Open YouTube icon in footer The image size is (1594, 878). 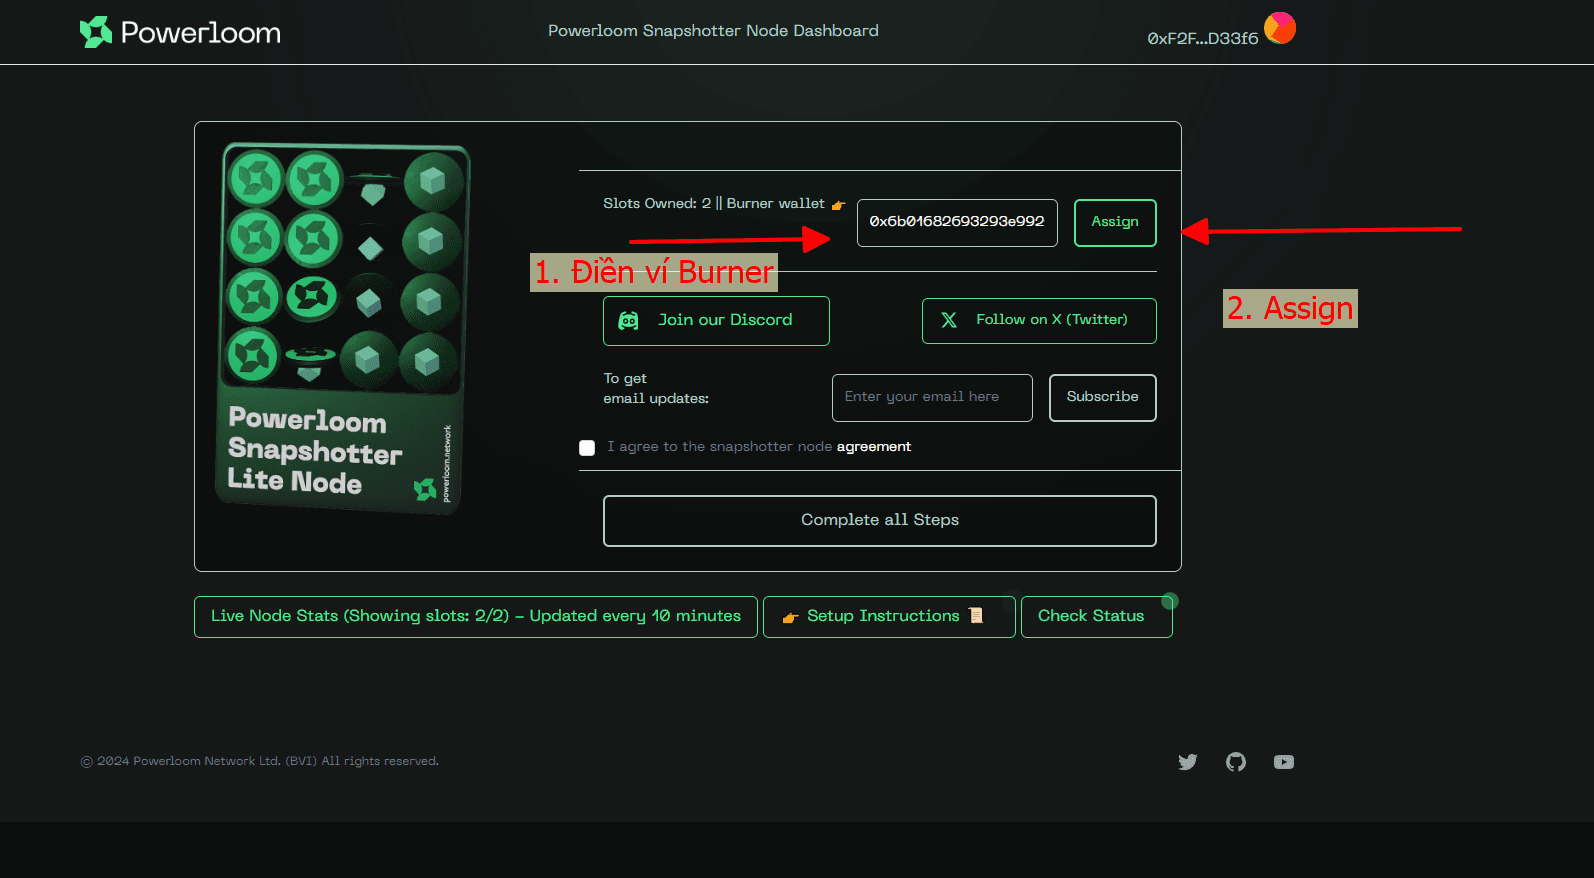pos(1284,762)
